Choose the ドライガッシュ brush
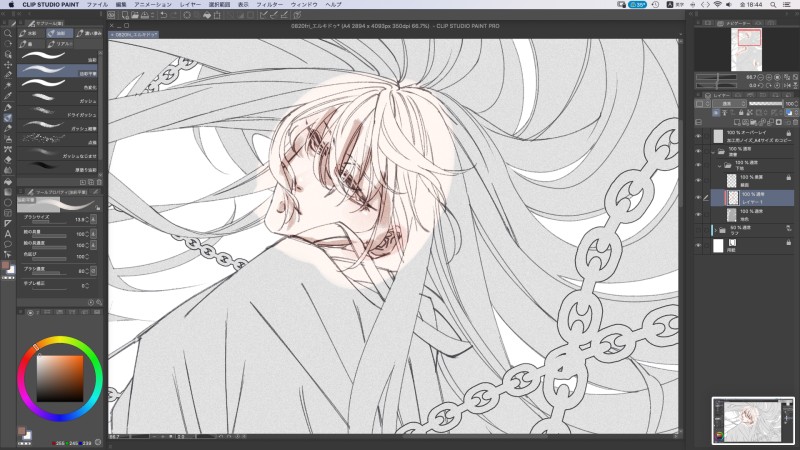The width and height of the screenshot is (800, 450). [x=58, y=111]
